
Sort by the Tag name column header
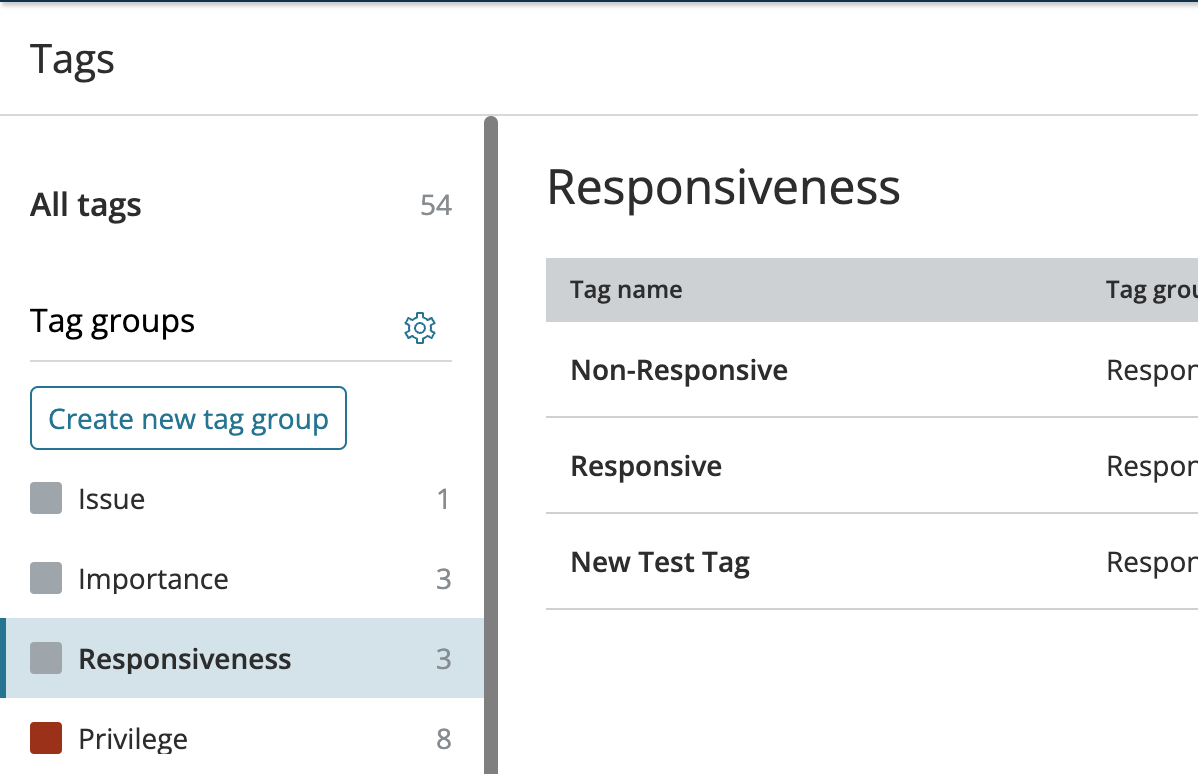[x=626, y=290]
